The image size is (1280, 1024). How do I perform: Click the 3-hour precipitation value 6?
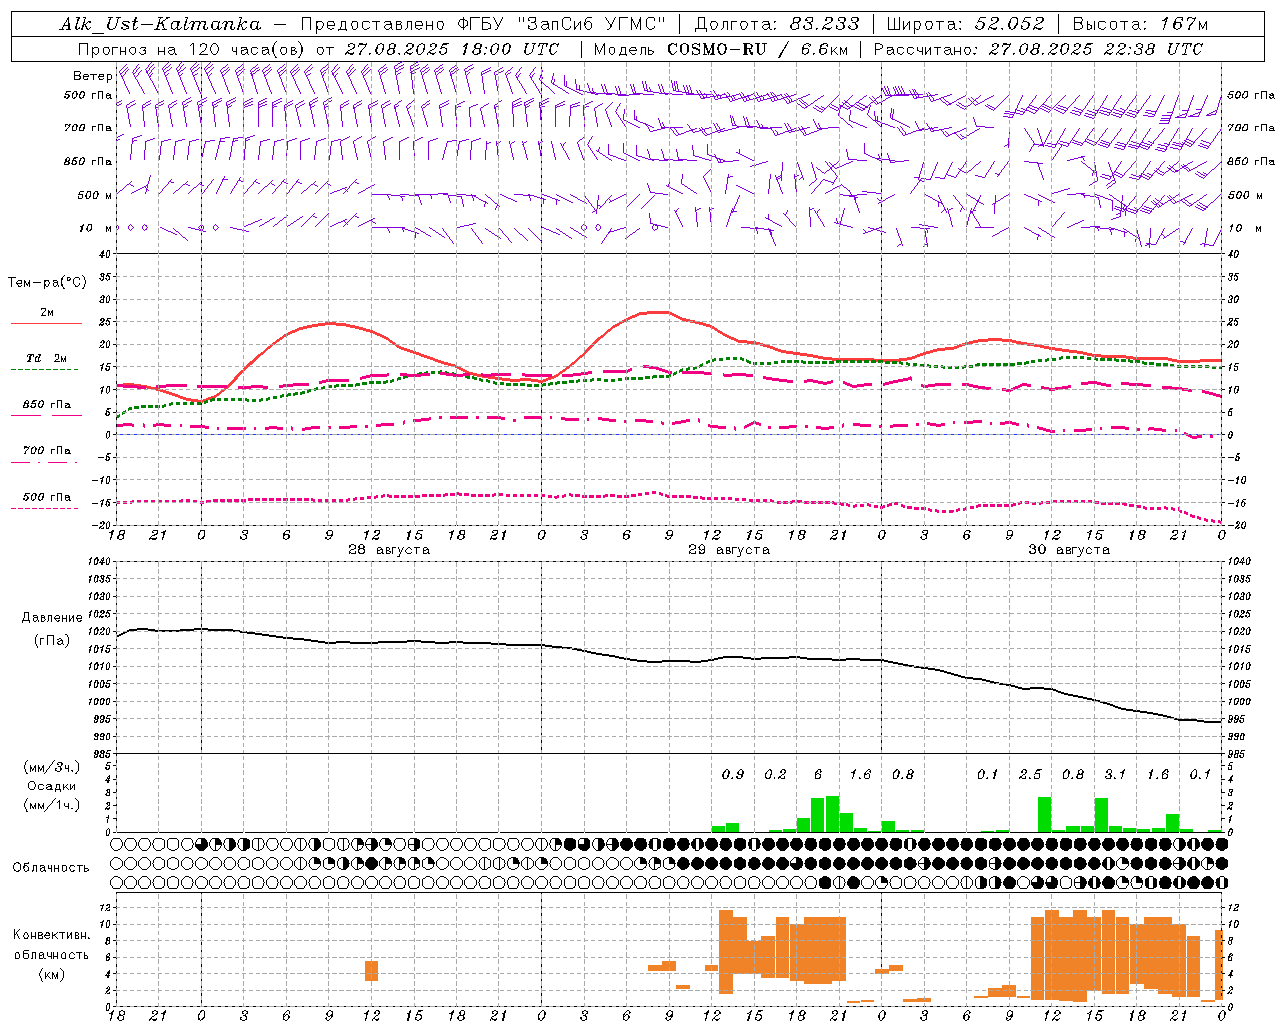818,774
